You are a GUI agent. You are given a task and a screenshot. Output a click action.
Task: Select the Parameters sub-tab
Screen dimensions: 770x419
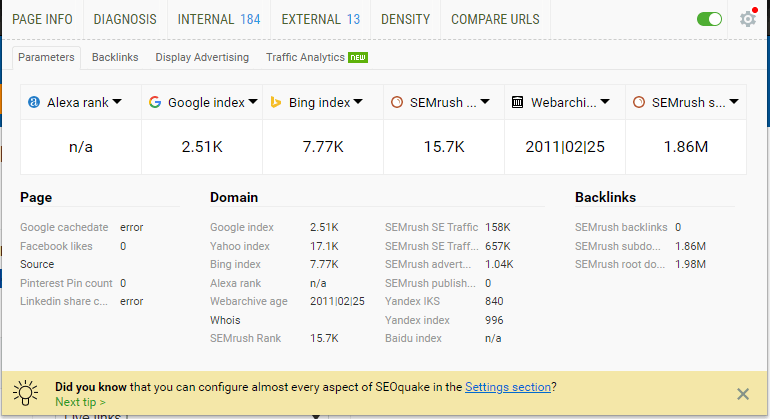(46, 57)
